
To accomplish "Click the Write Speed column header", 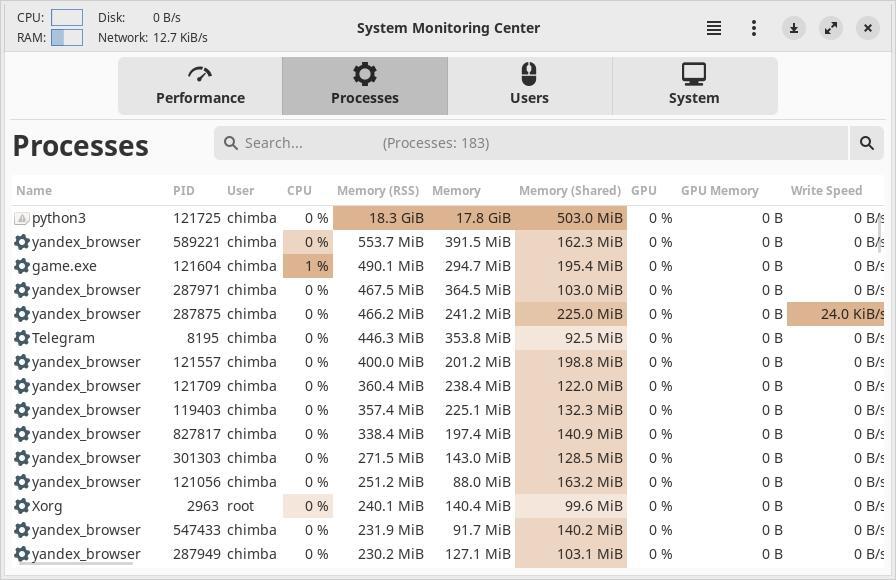I will [826, 190].
